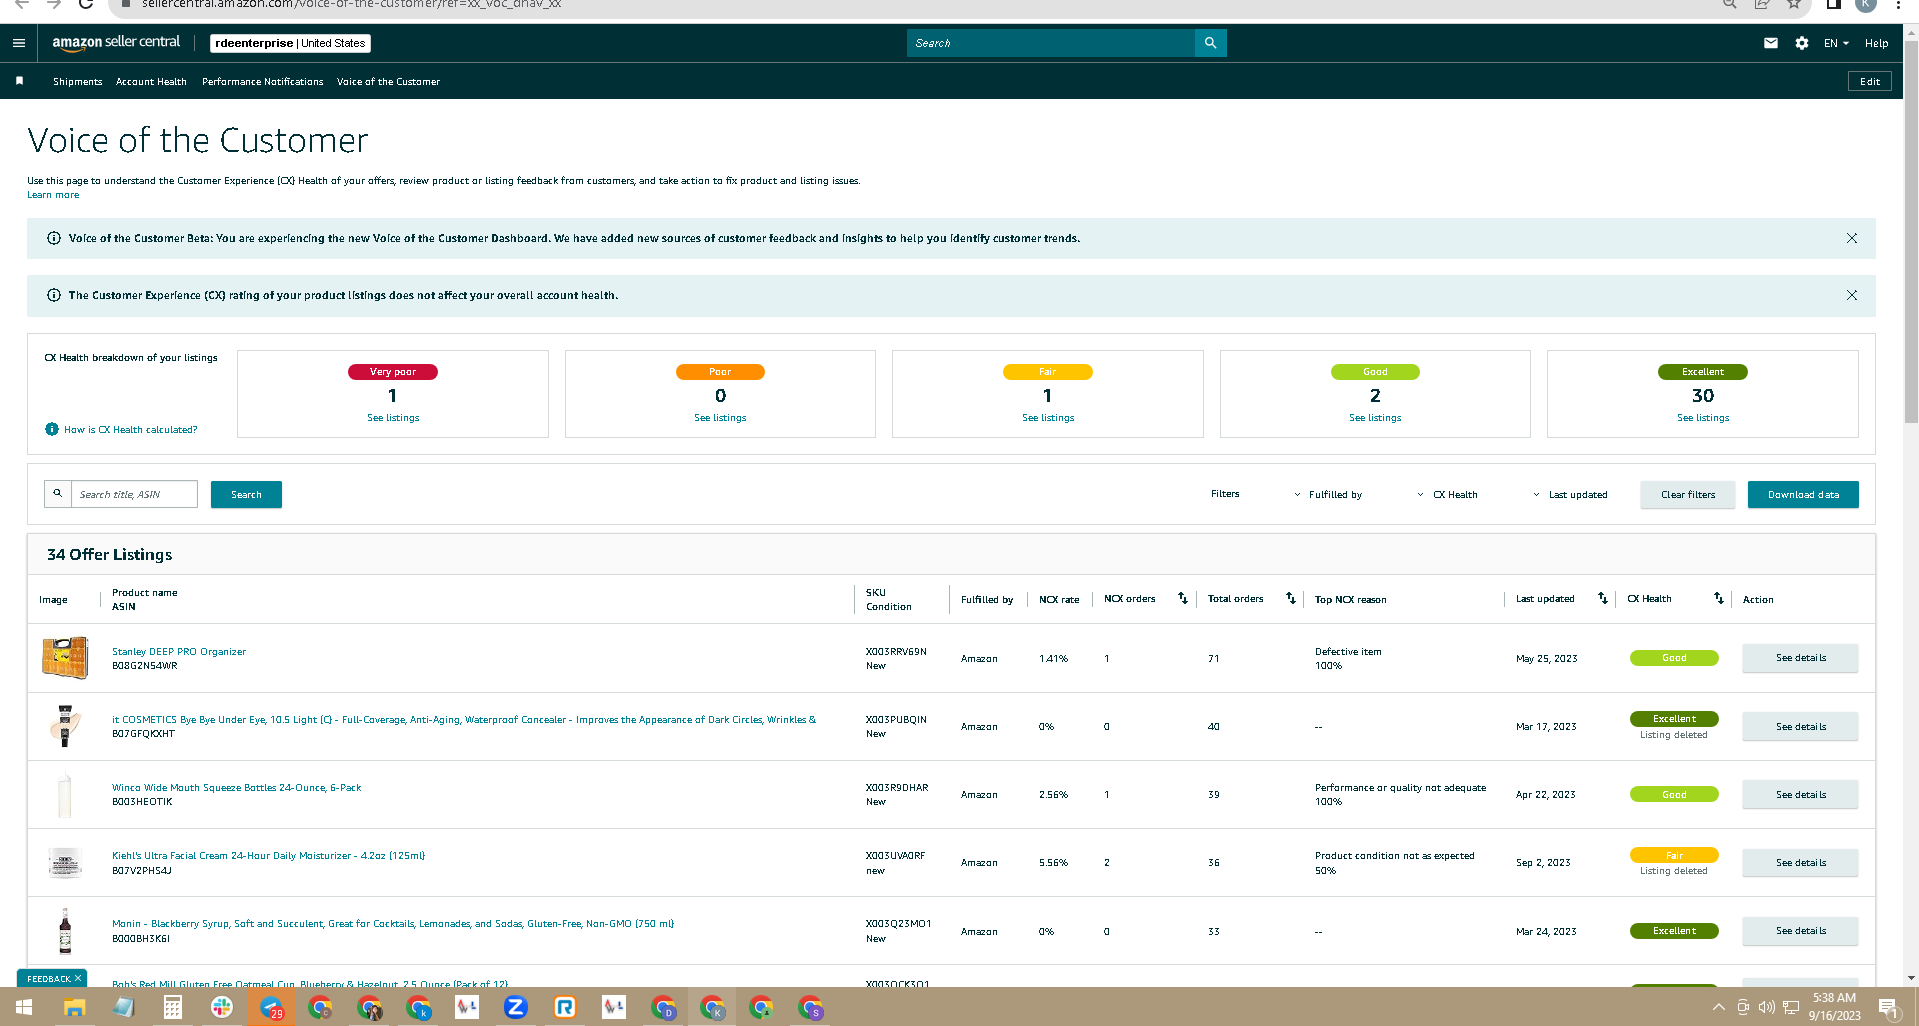Dismiss the Voice of the Customer Beta banner
The height and width of the screenshot is (1026, 1919).
click(1852, 238)
